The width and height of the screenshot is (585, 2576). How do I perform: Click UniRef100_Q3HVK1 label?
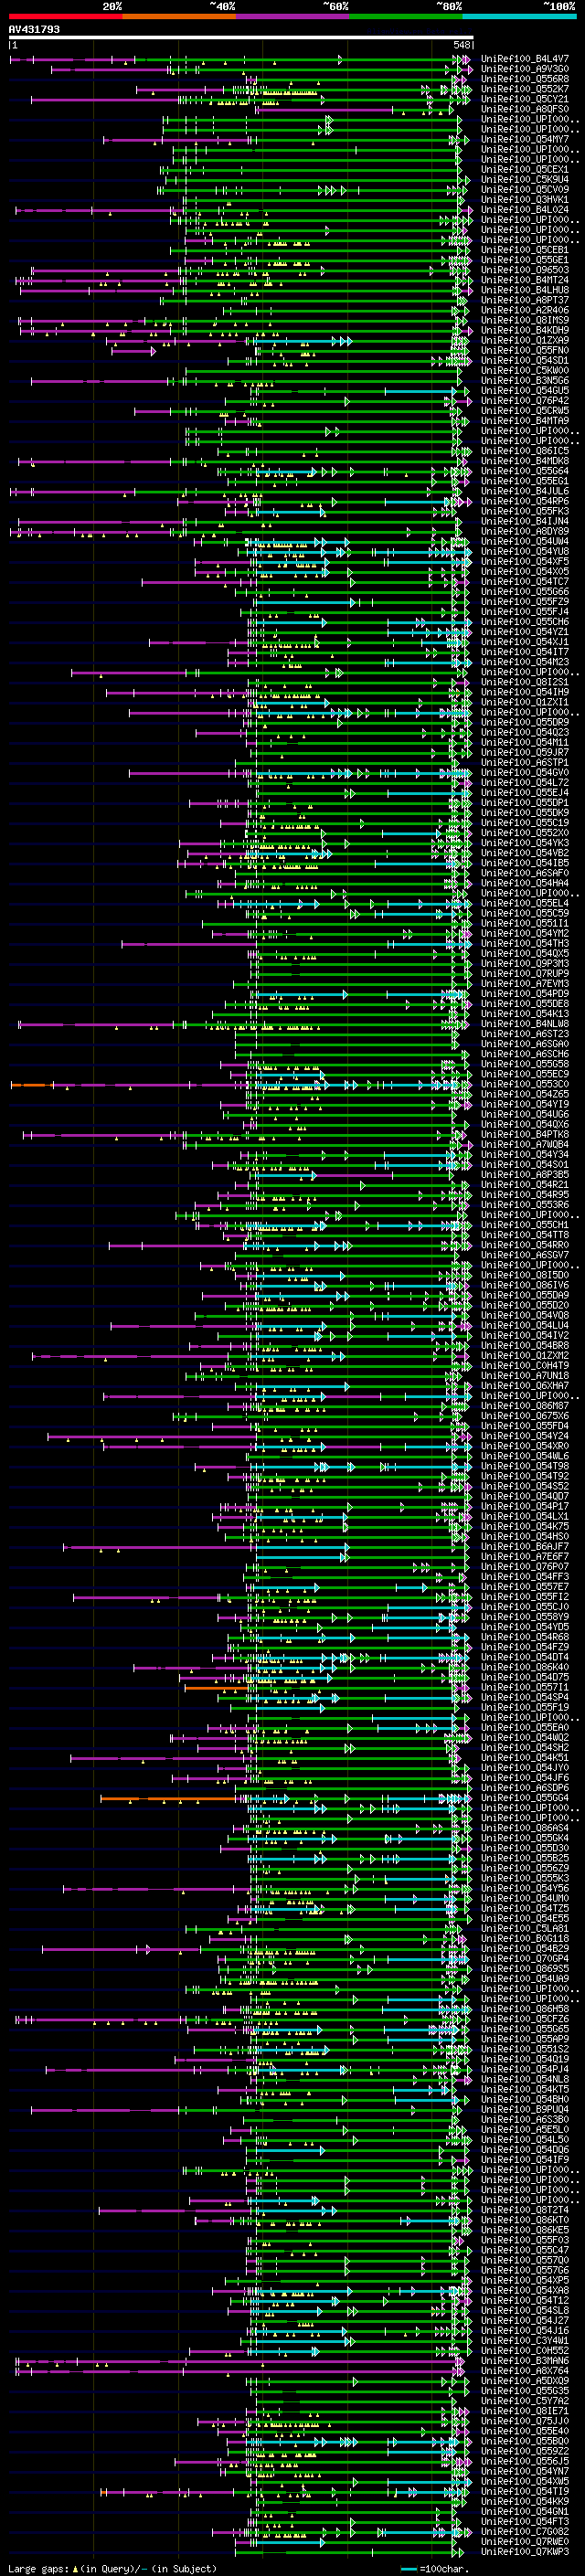pos(525,200)
